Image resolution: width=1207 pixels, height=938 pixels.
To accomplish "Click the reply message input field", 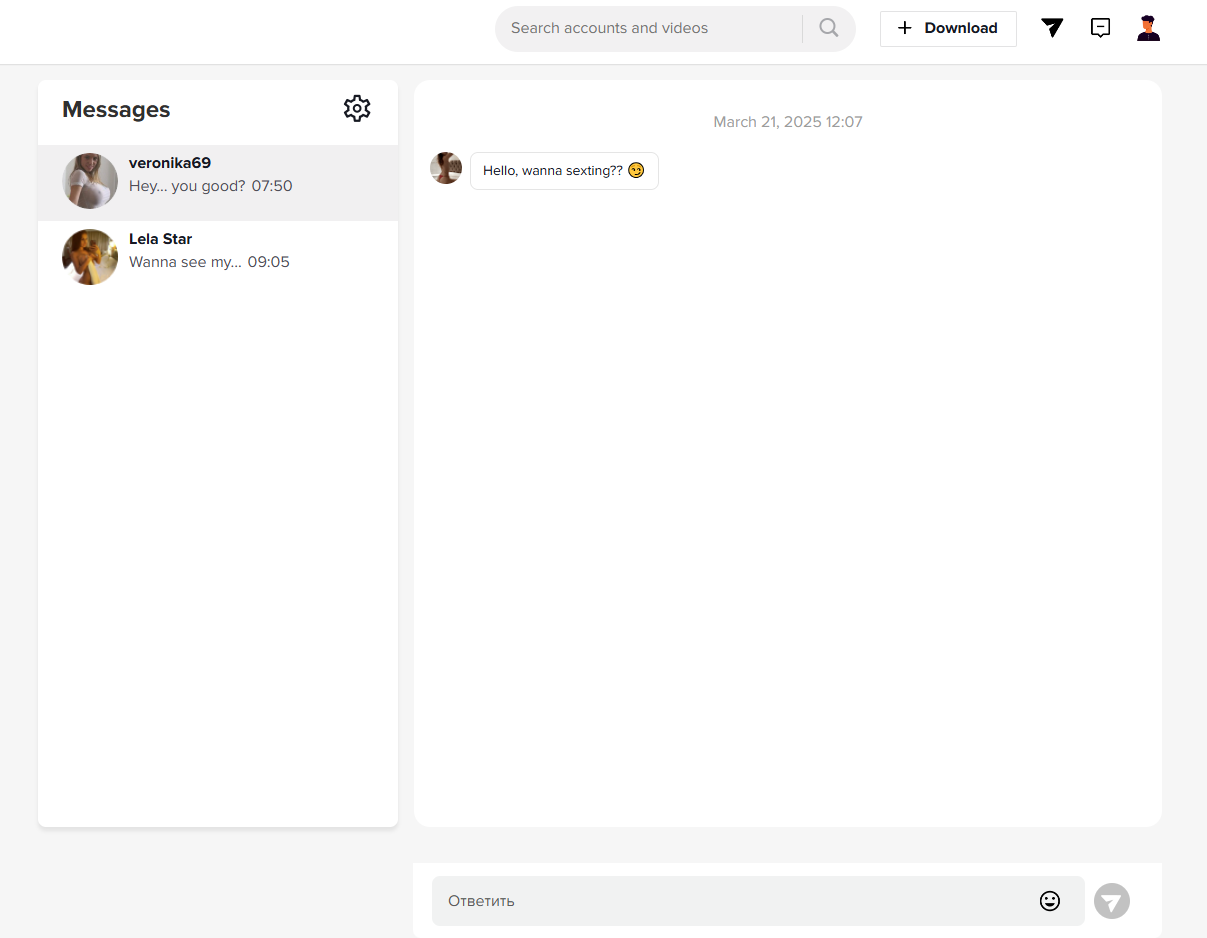I will pos(730,901).
